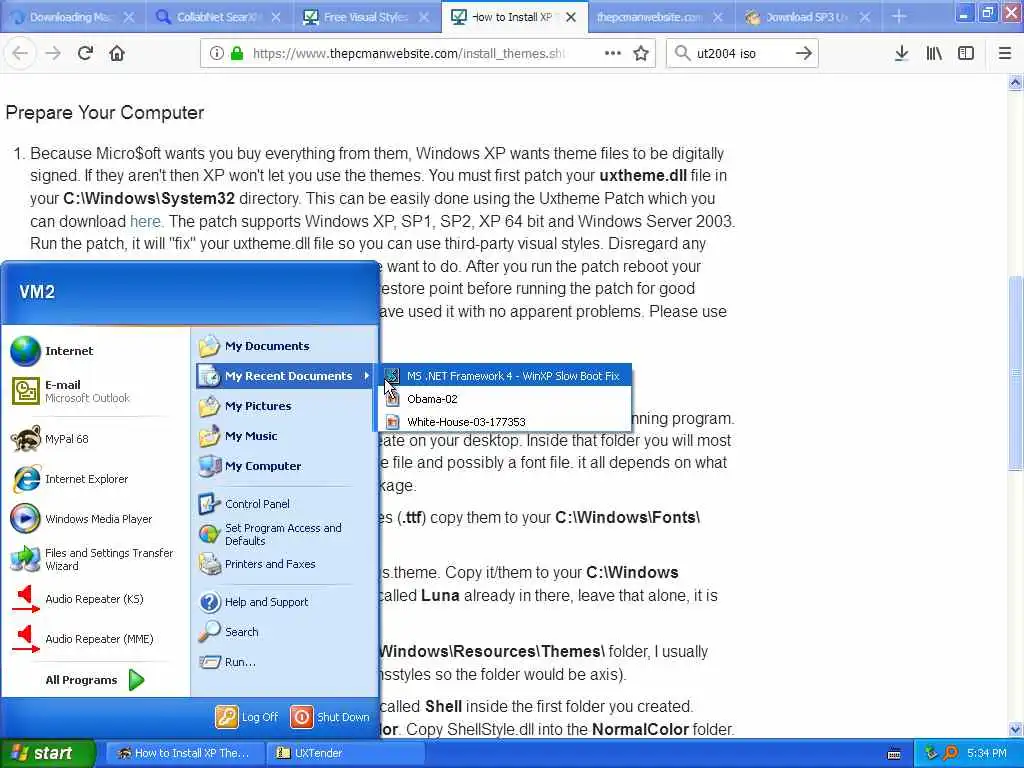Open MS .NET Framework 4 recent document
Screen dimensions: 1024x768
click(x=505, y=376)
